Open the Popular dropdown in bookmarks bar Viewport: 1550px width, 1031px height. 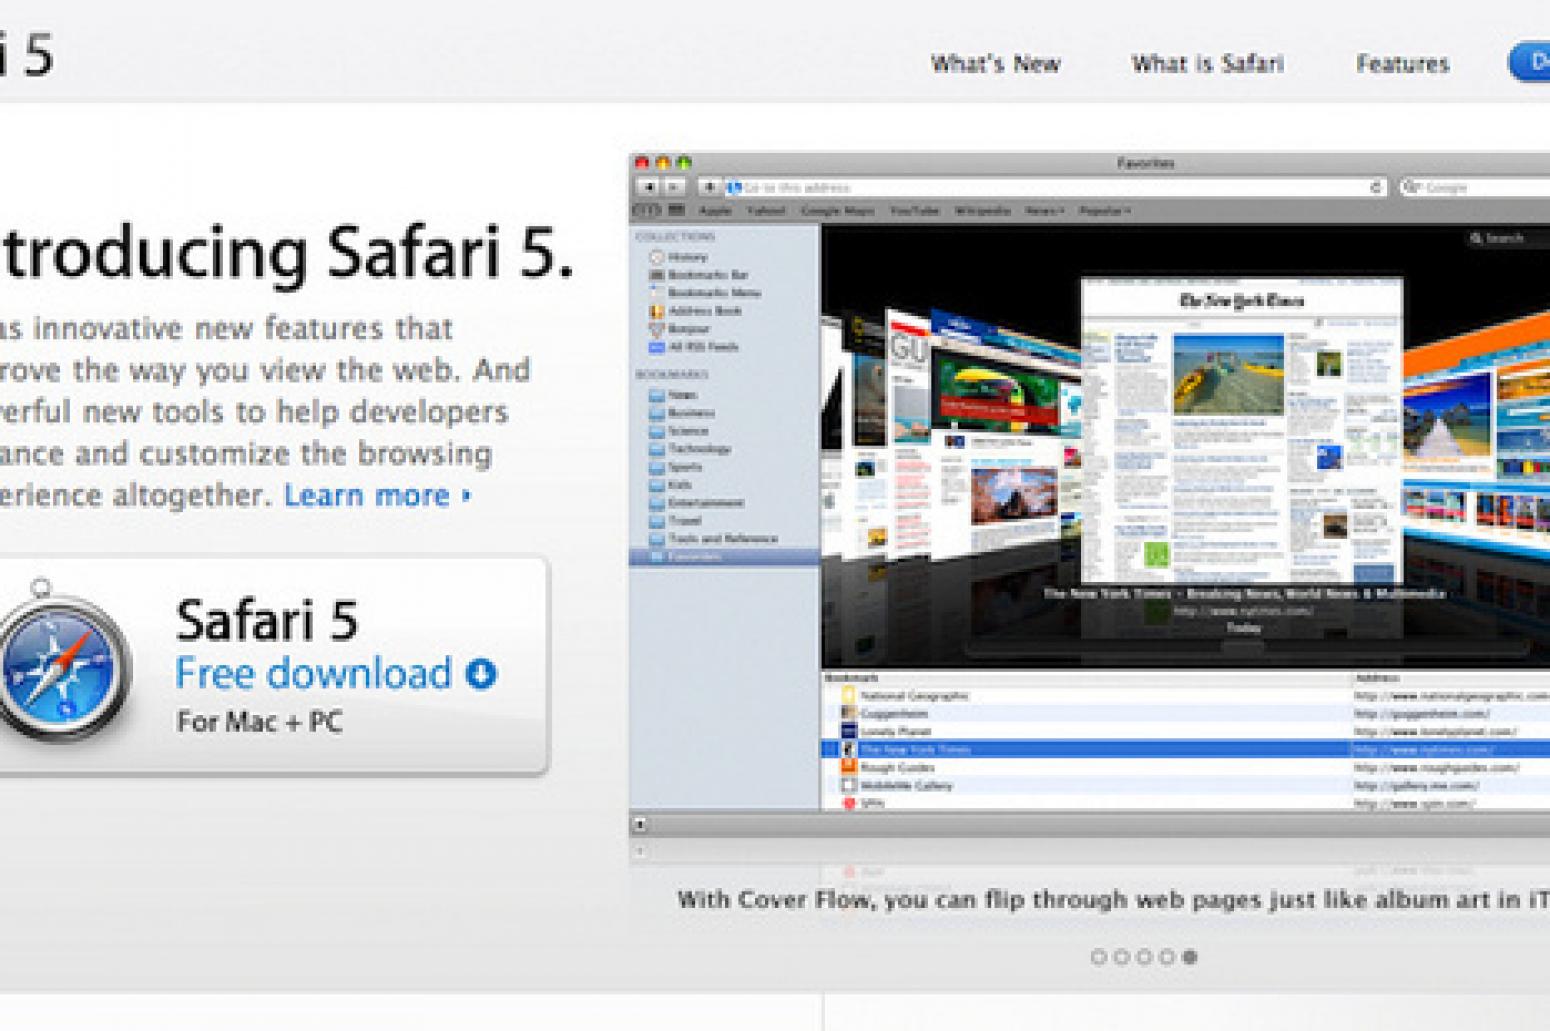1104,211
